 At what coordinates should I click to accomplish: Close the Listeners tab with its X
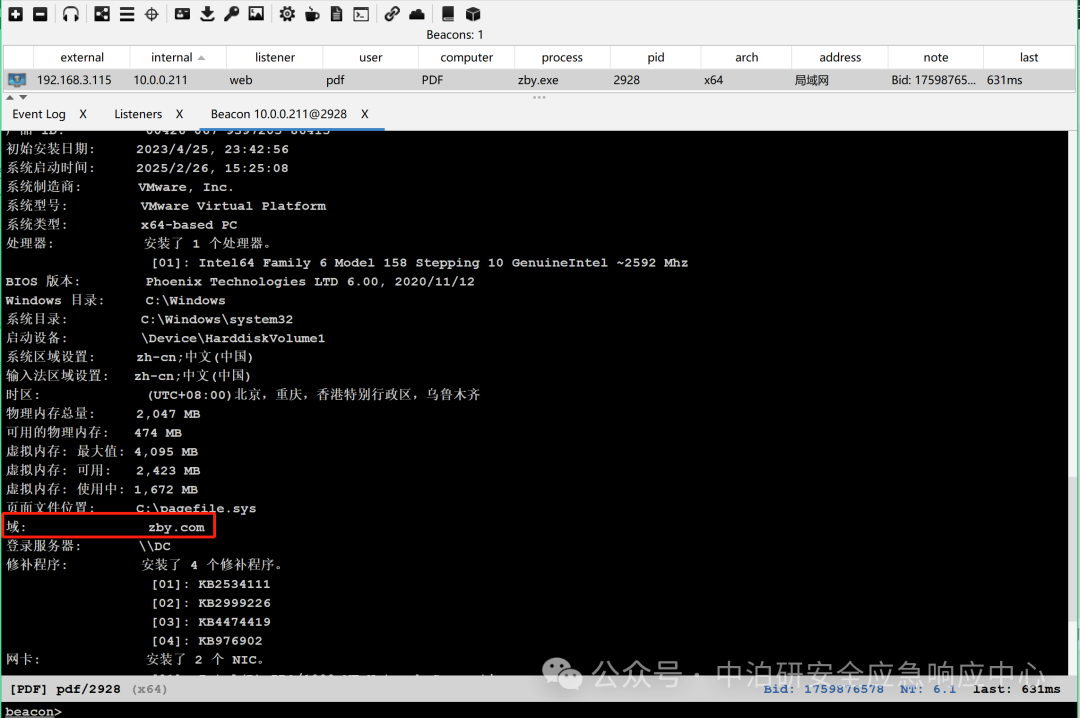click(179, 114)
